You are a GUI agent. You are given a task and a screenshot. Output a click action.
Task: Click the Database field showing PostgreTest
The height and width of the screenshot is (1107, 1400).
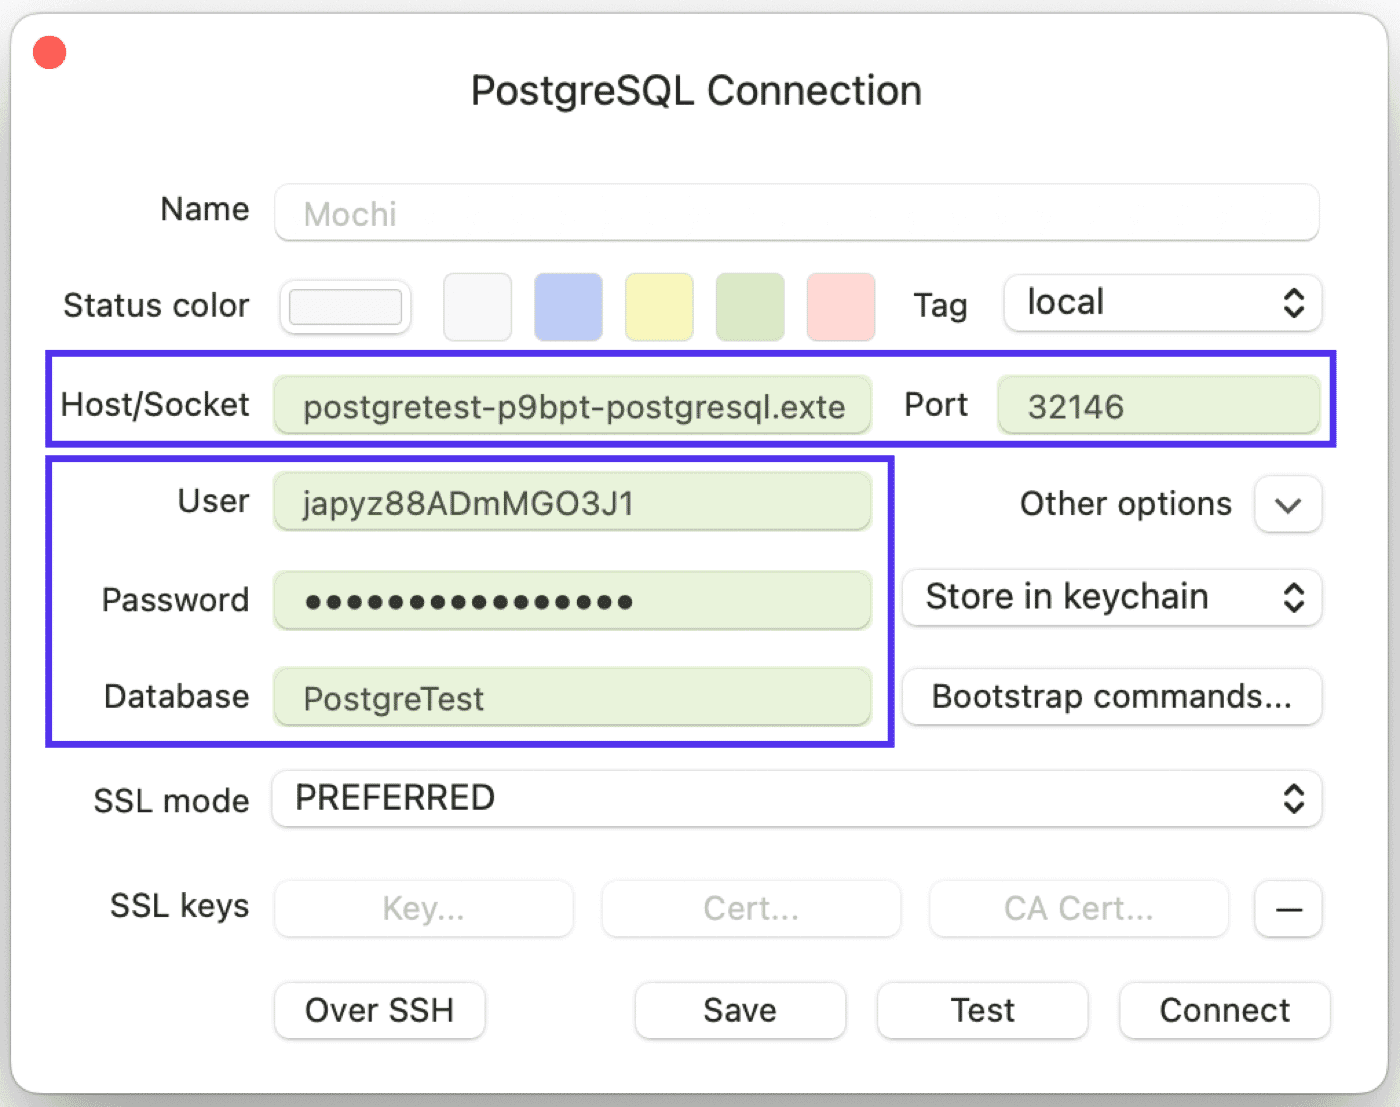click(x=572, y=697)
